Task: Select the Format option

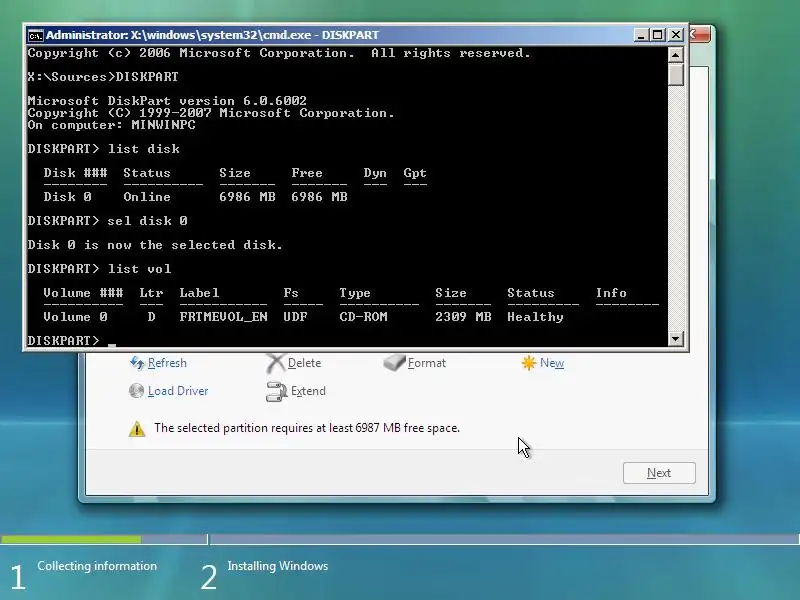Action: point(427,363)
